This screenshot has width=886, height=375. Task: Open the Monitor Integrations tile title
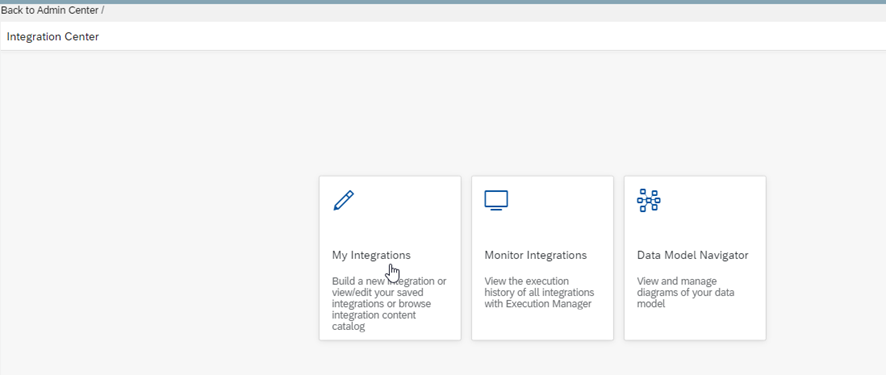coord(536,255)
